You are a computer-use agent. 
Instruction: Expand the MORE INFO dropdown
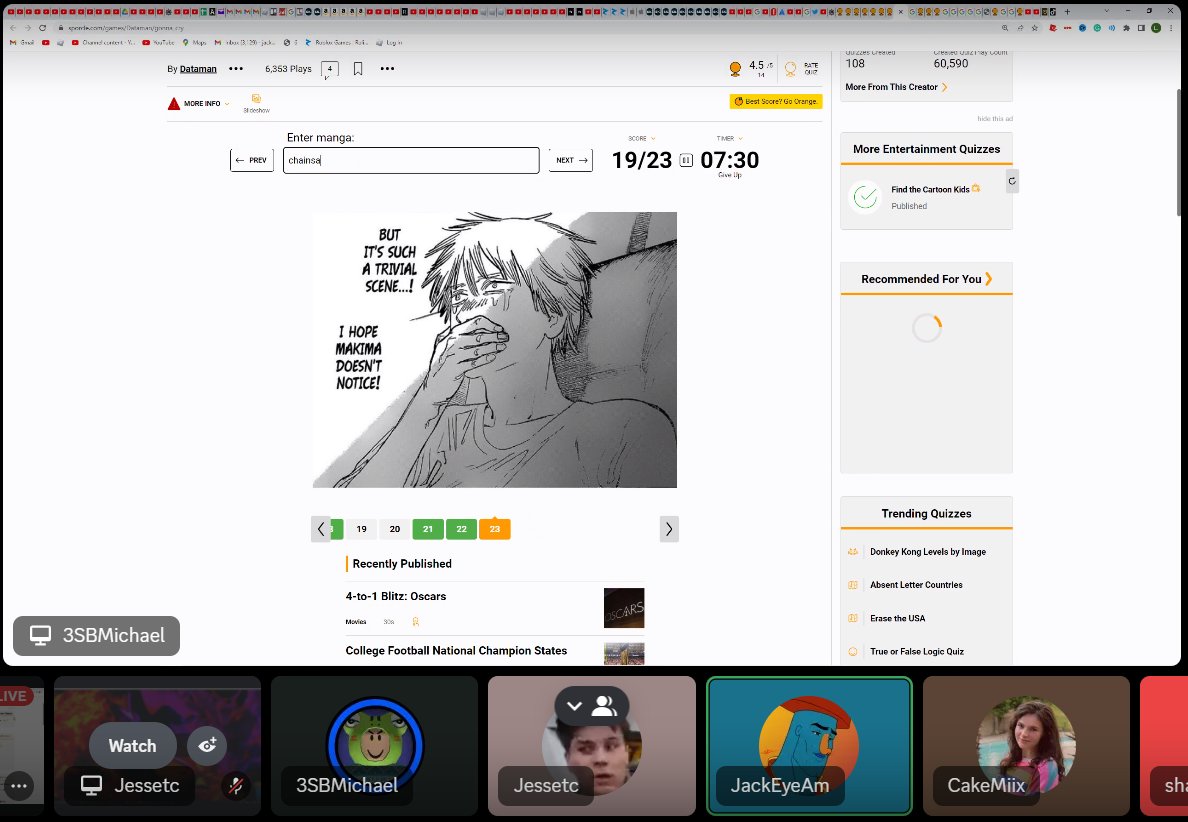click(x=199, y=104)
